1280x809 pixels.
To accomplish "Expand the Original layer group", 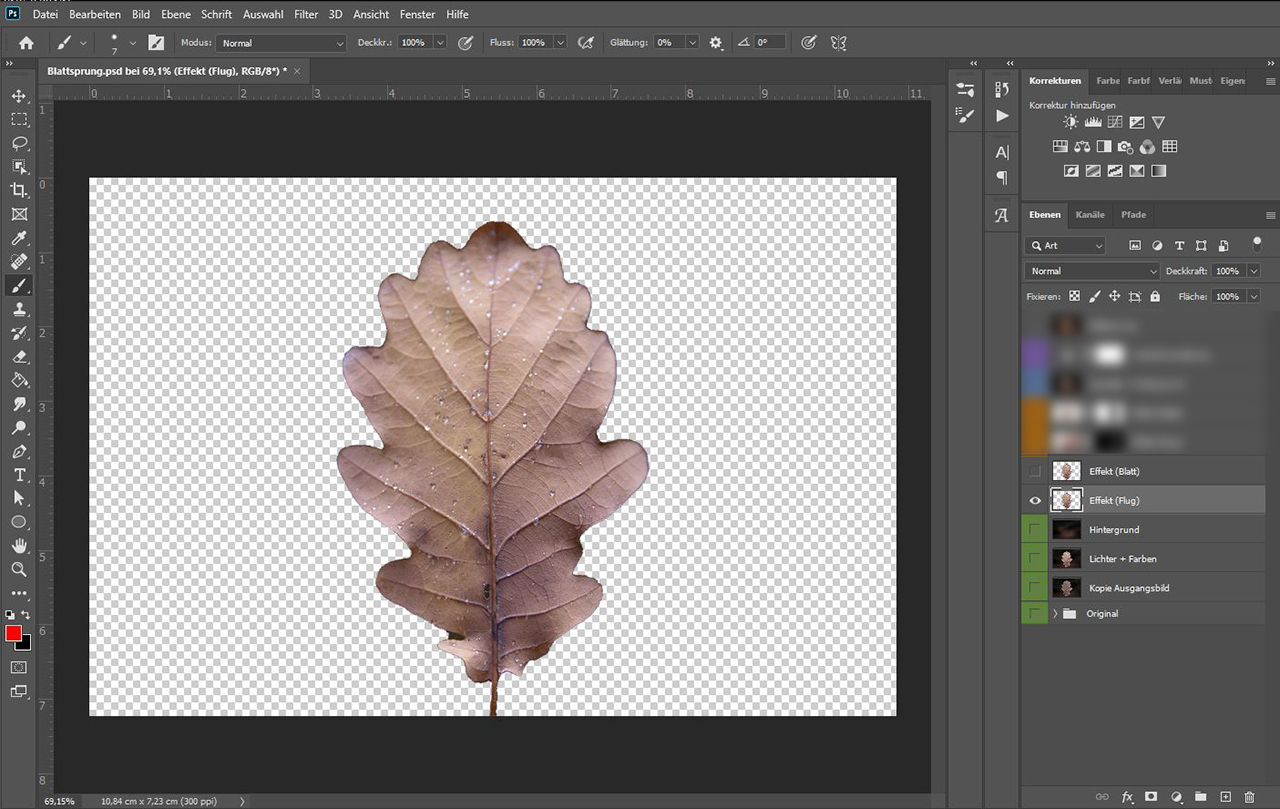I will (x=1055, y=613).
